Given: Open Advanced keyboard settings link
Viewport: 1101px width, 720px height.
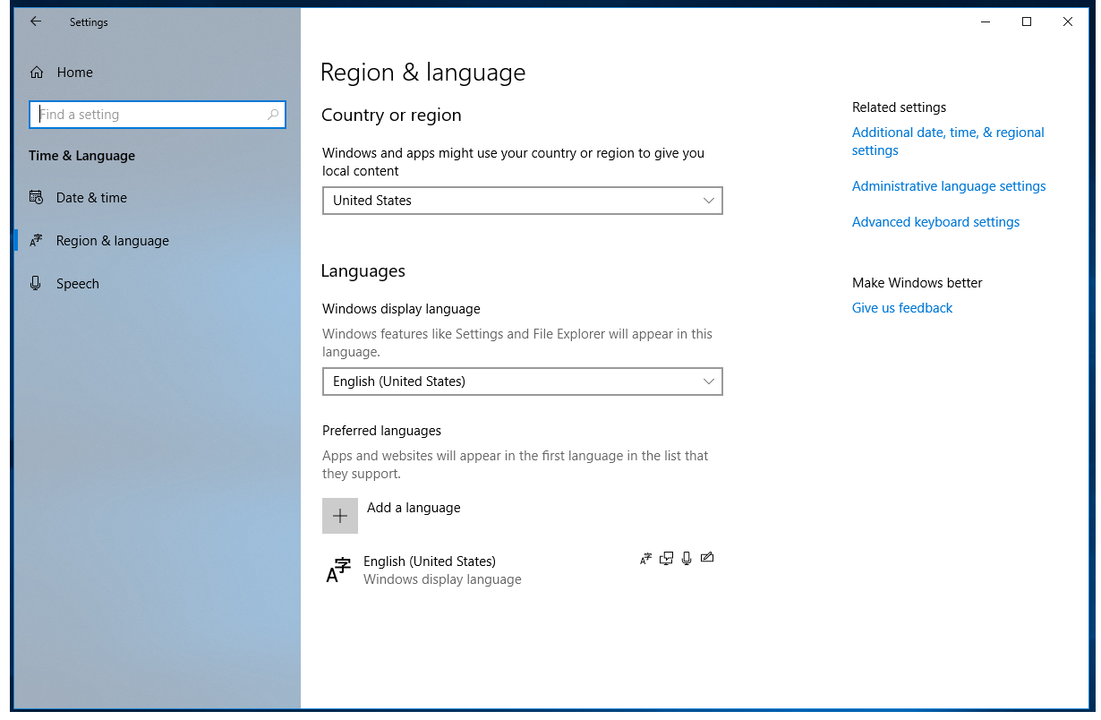Looking at the screenshot, I should [x=935, y=222].
